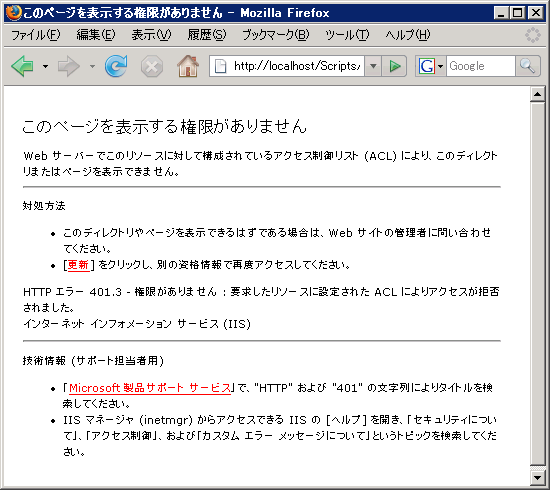Open the ファイル(F) menu
Screen dimensions: 550x490
(x=36, y=35)
